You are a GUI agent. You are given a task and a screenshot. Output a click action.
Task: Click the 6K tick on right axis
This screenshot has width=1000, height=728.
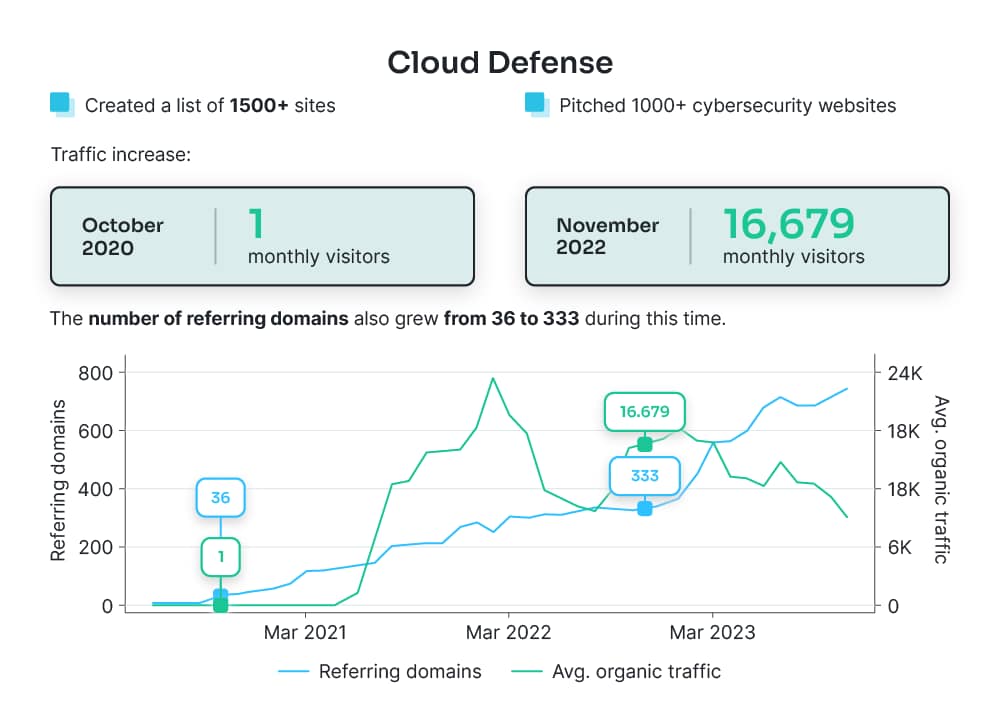pyautogui.click(x=900, y=547)
